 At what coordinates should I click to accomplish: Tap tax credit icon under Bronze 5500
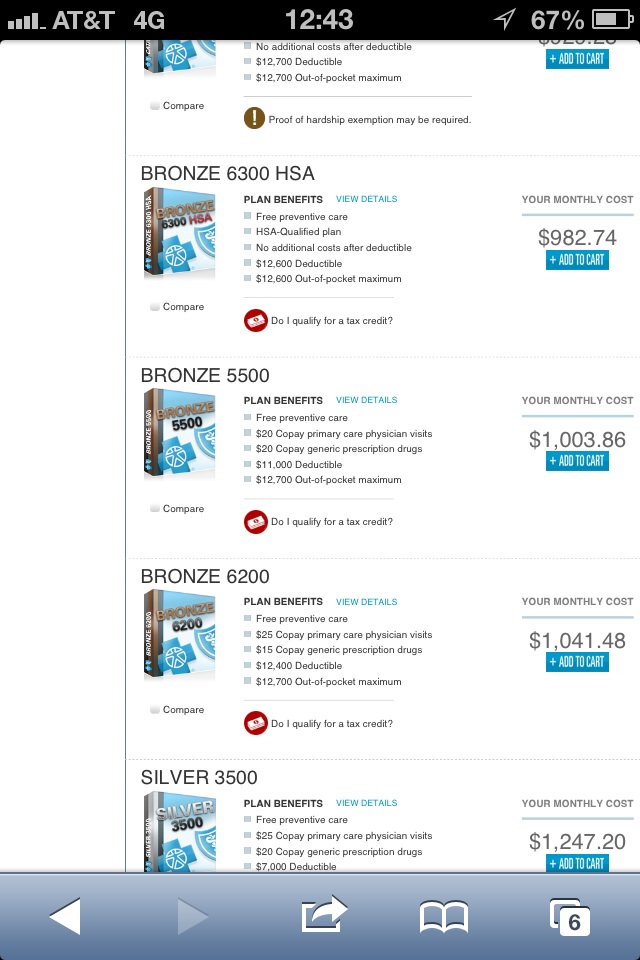(255, 522)
